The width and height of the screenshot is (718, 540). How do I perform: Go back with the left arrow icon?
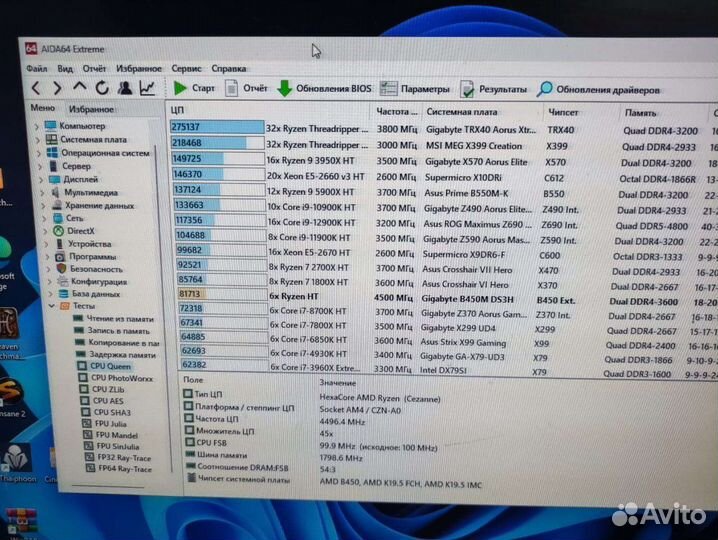click(37, 87)
